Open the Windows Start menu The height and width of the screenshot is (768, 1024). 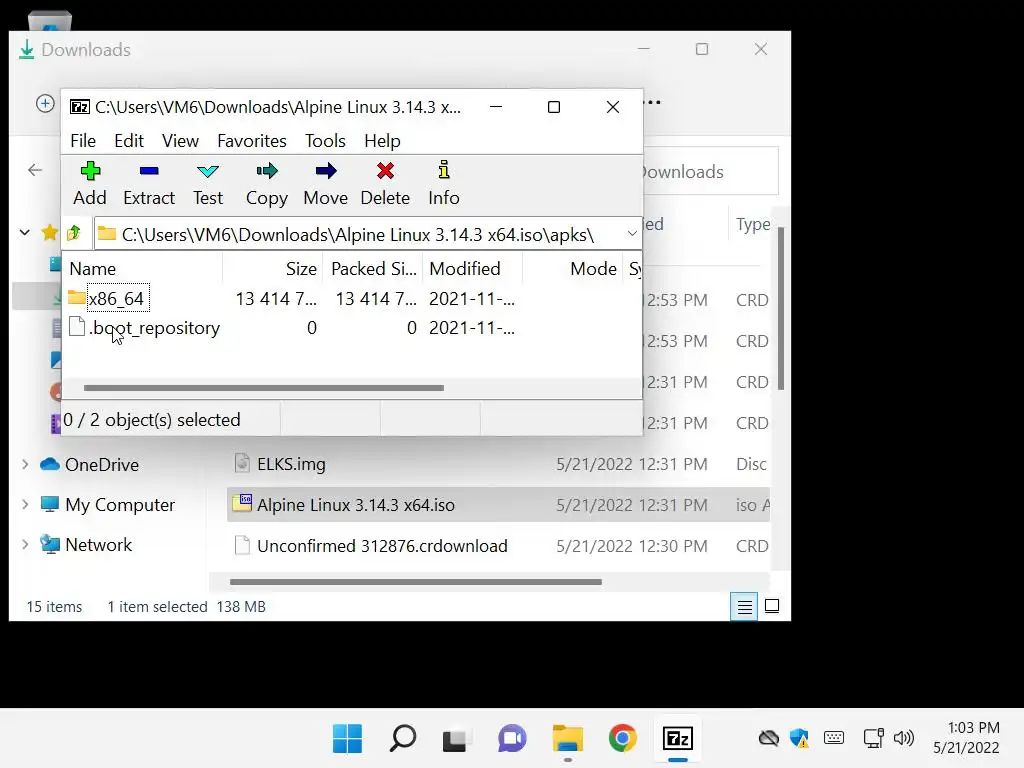(347, 739)
